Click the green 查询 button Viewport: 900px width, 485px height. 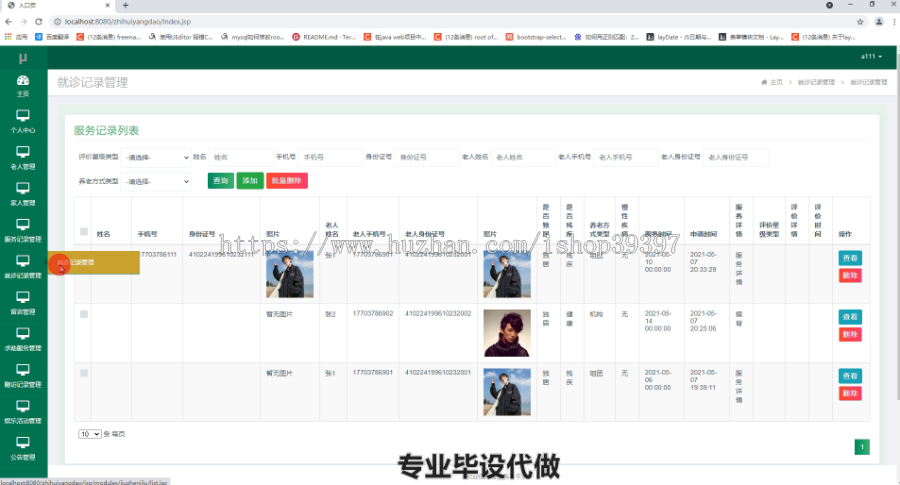220,181
